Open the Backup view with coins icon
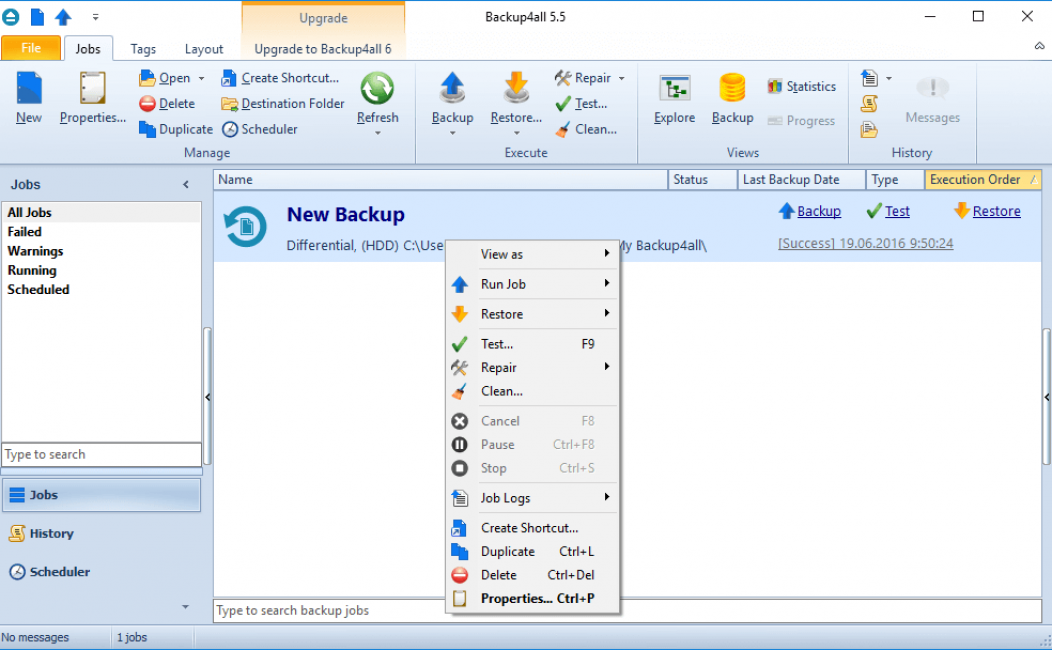Screen dimensions: 1052x650 point(732,98)
